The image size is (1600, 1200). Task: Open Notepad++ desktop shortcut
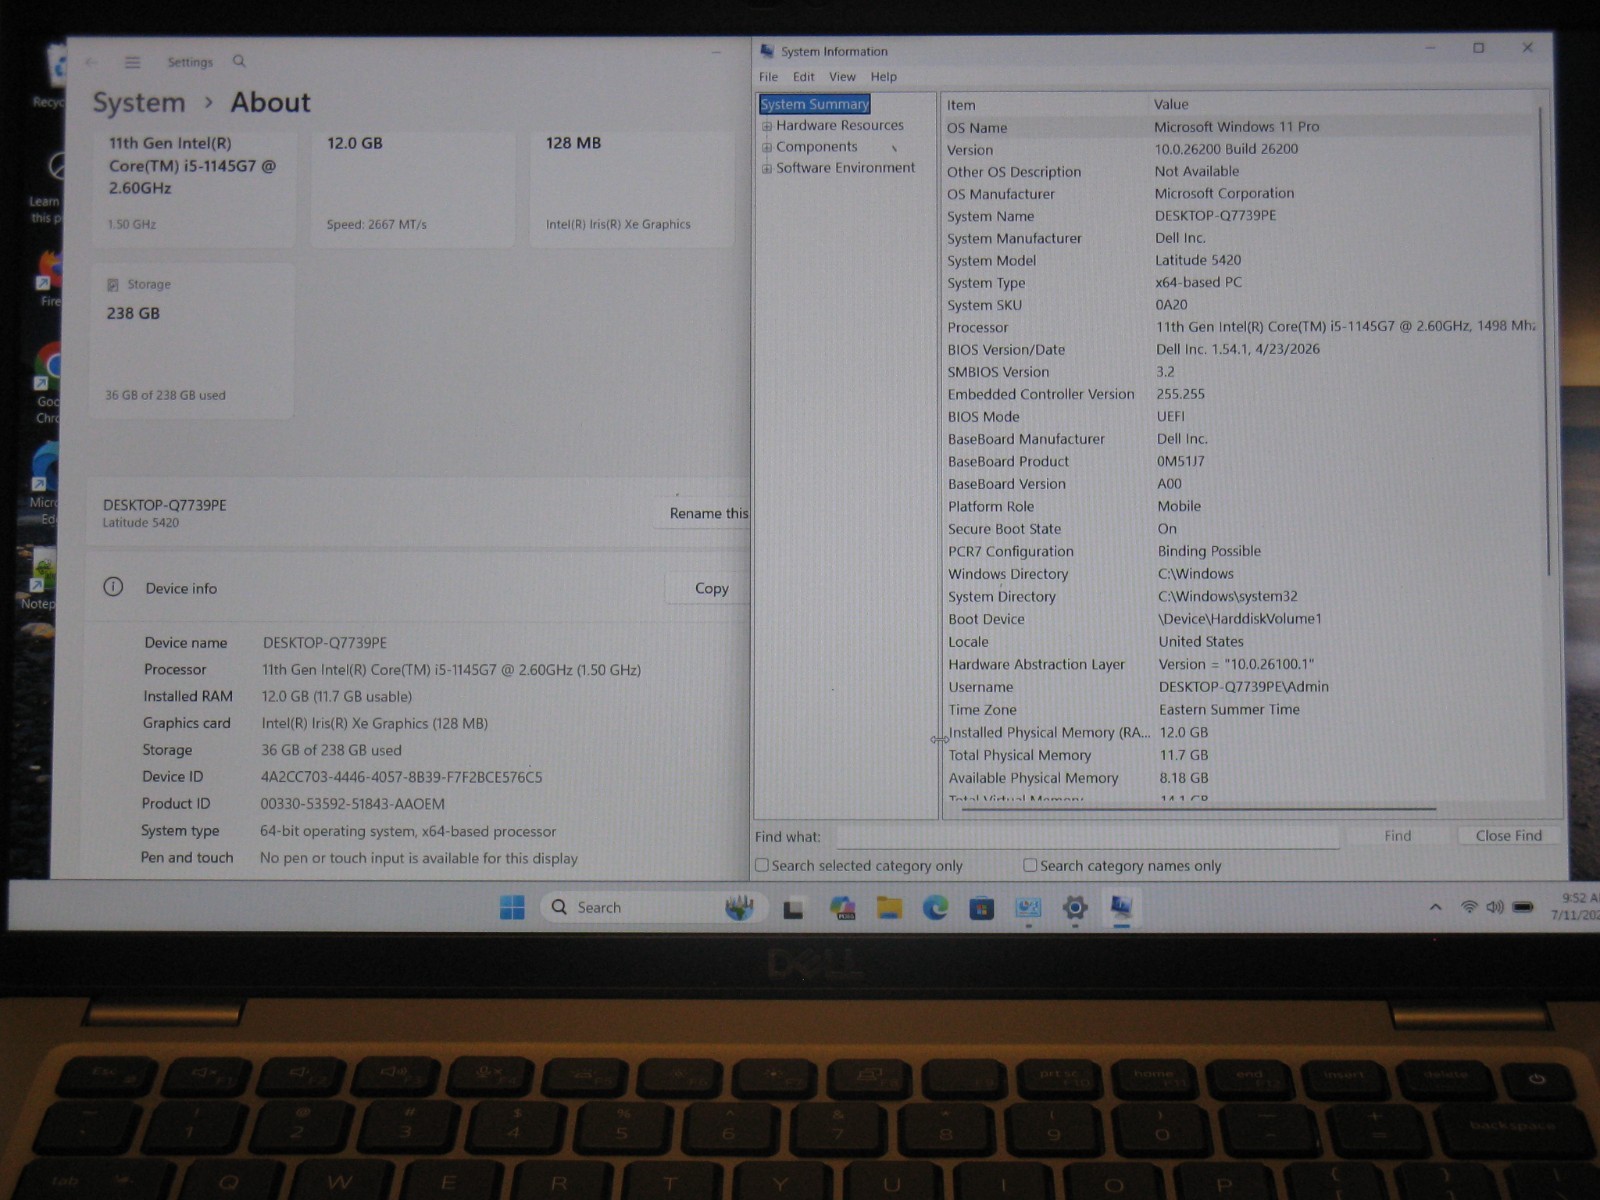click(40, 580)
